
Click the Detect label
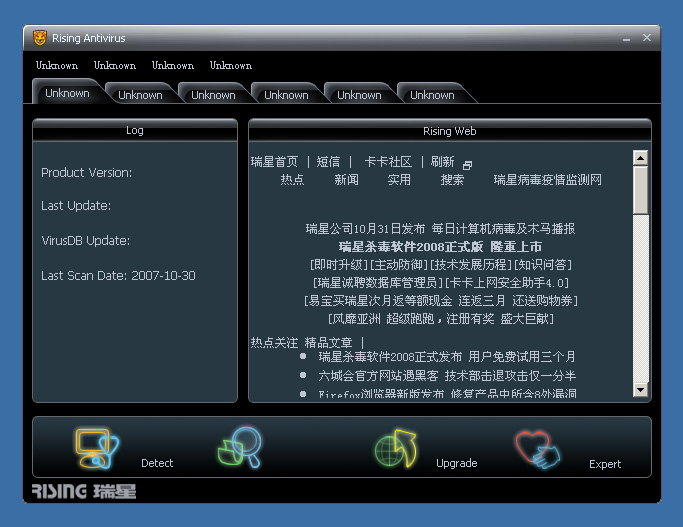point(157,463)
